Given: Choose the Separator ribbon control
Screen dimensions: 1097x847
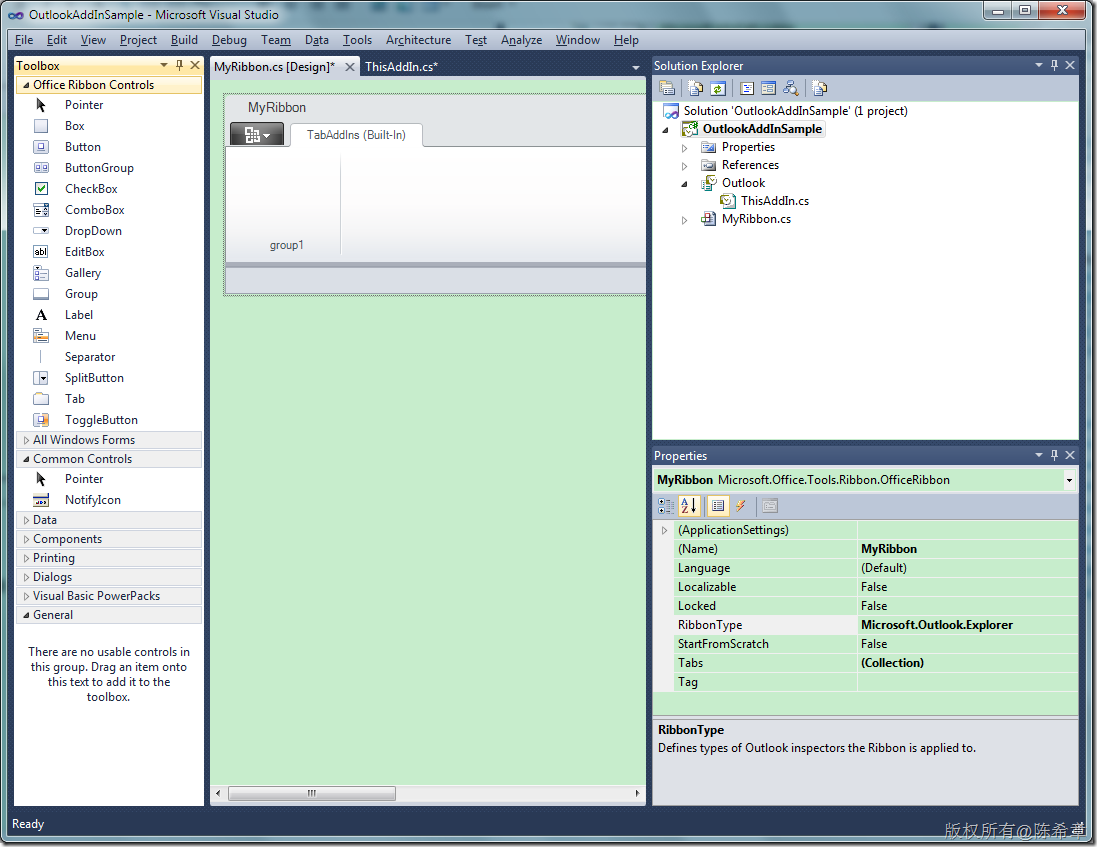Looking at the screenshot, I should click(x=90, y=357).
